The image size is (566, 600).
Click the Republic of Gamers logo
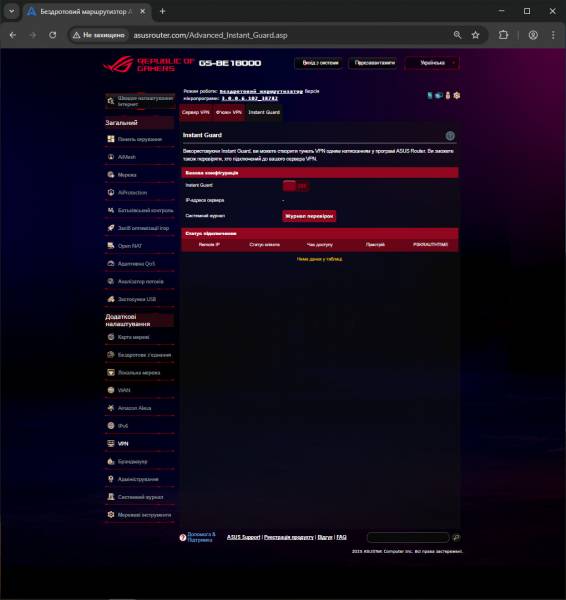(x=148, y=64)
